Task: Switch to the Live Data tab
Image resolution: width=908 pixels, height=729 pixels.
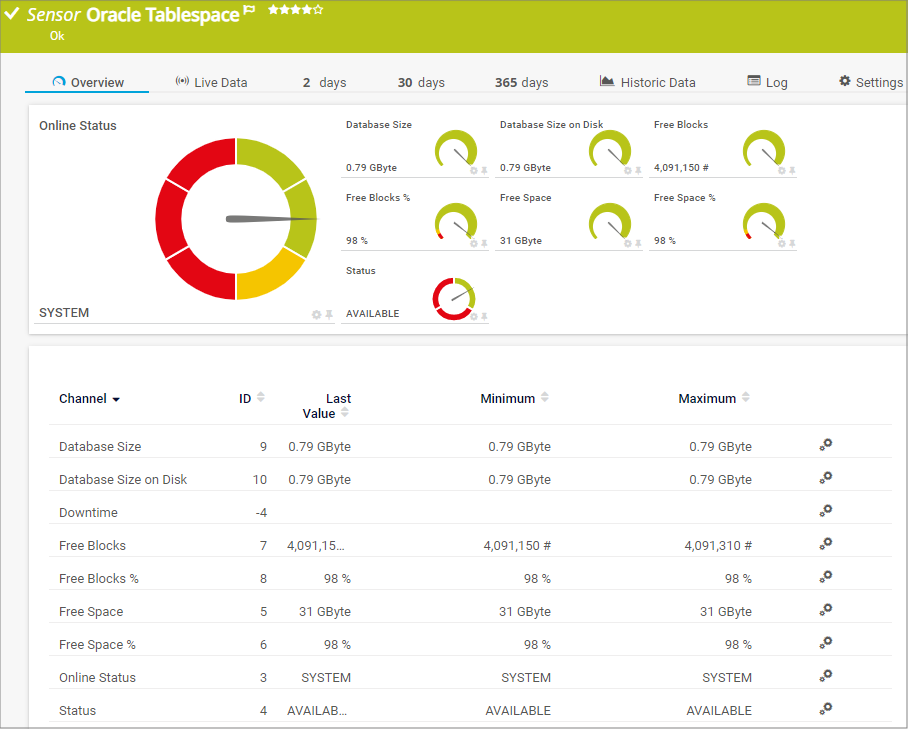Action: point(211,82)
